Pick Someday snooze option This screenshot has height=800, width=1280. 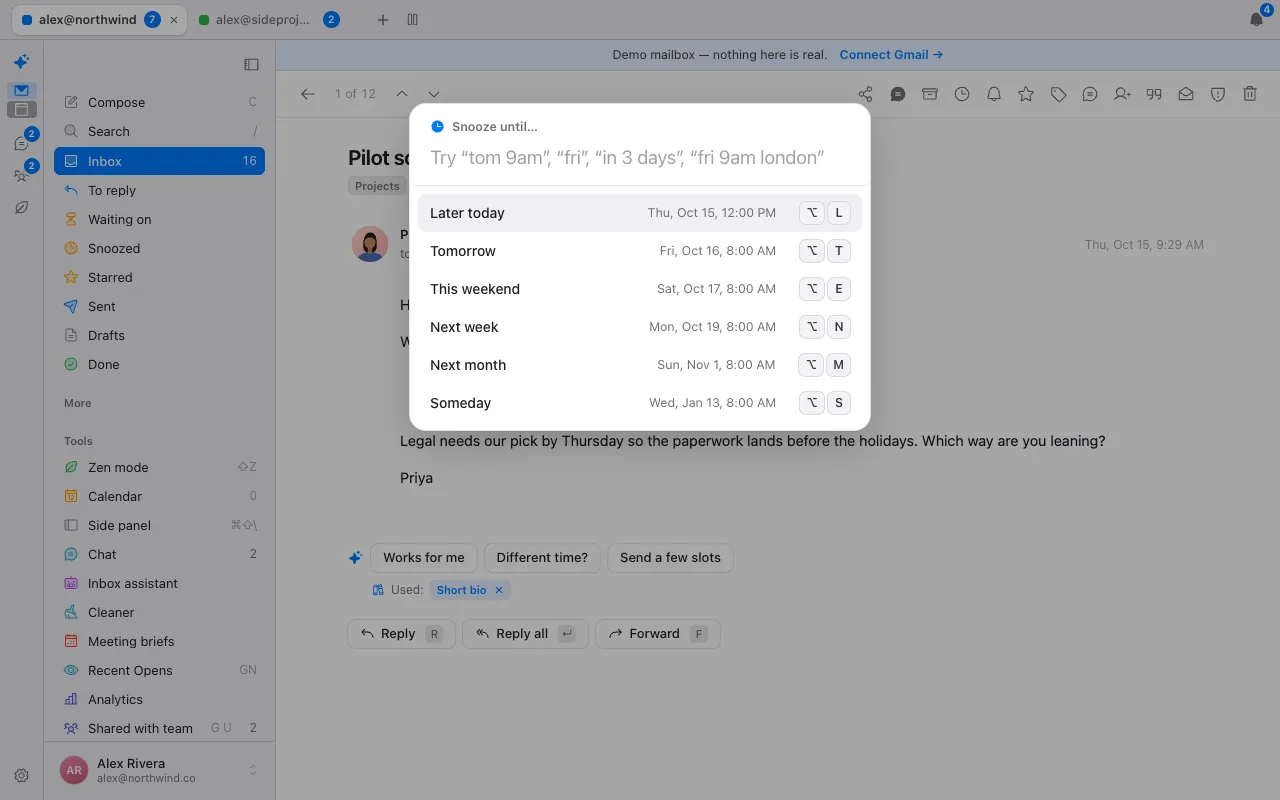(640, 403)
